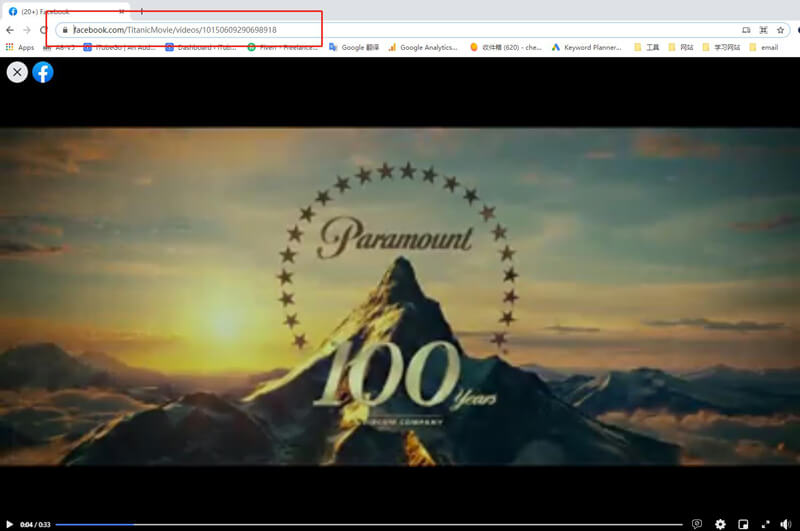This screenshot has width=800, height=531.
Task: Mute the video volume speaker icon
Action: pyautogui.click(x=786, y=524)
